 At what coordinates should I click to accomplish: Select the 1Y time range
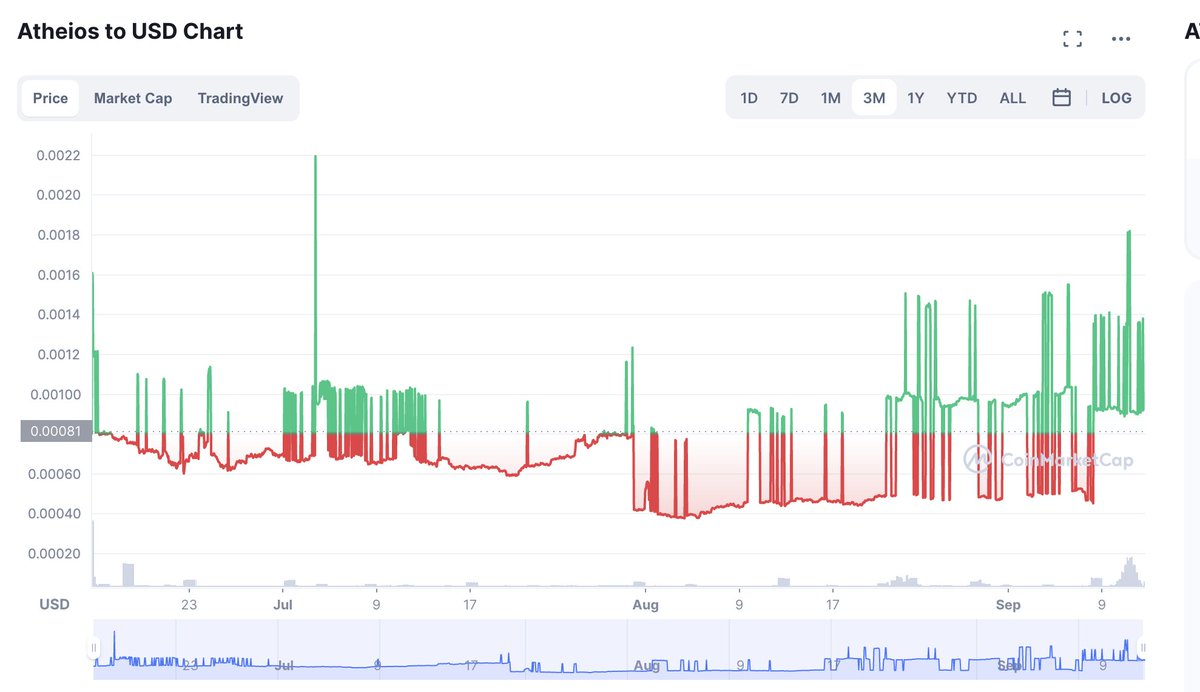(x=915, y=98)
